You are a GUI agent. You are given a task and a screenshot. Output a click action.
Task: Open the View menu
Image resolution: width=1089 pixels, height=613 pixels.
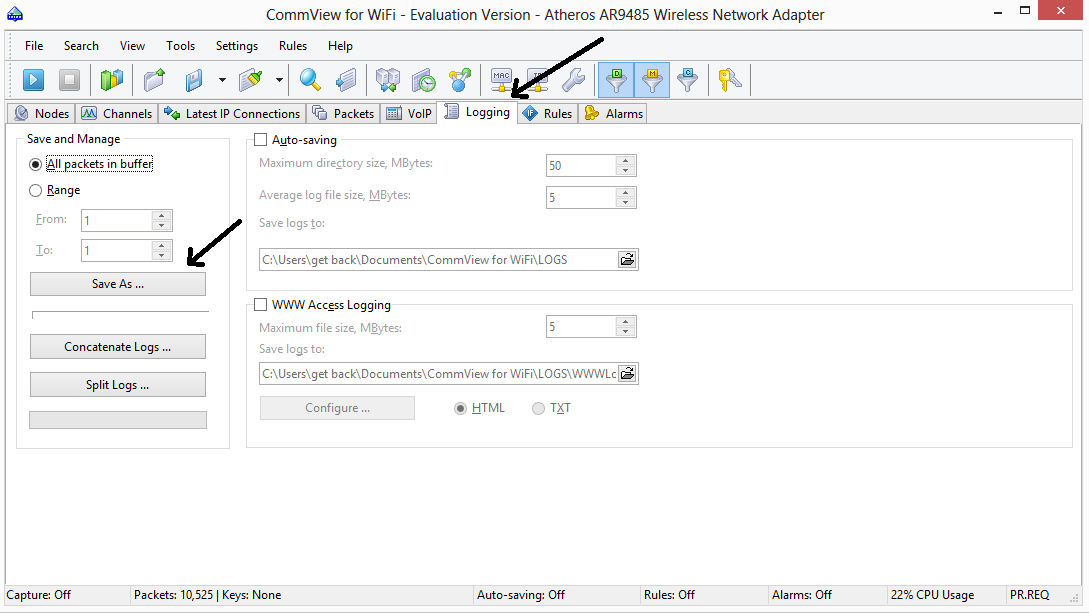(x=132, y=46)
